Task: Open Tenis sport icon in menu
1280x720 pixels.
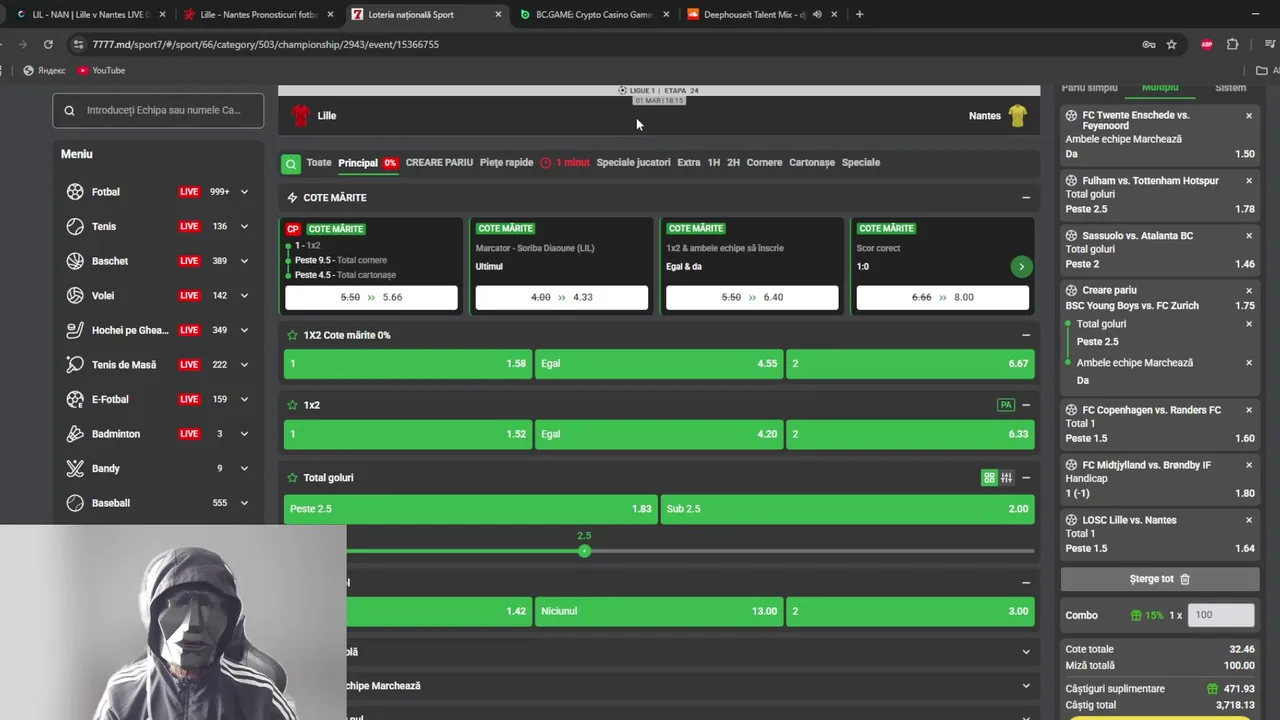Action: [75, 226]
